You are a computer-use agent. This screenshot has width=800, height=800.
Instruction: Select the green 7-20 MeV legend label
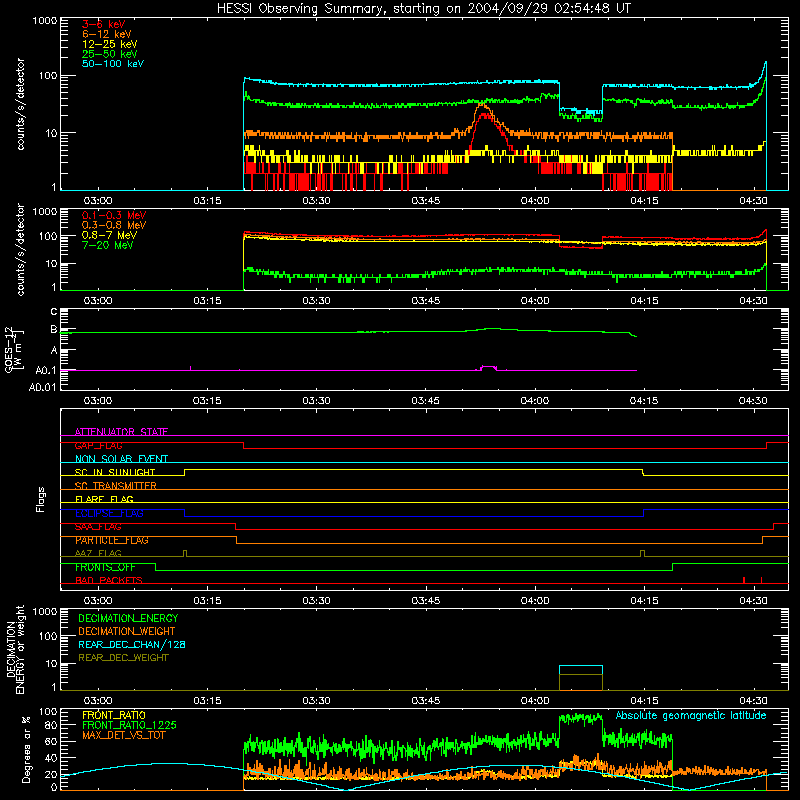108,245
